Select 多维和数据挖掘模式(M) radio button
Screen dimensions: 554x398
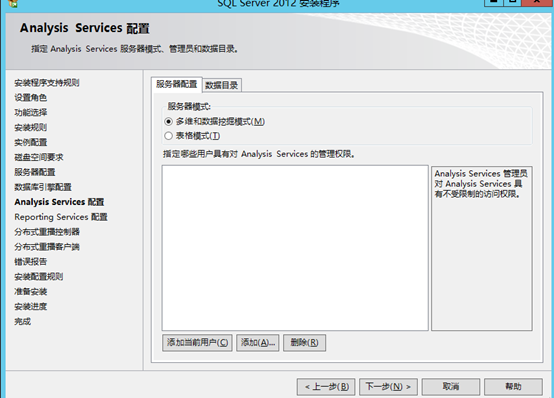pyautogui.click(x=169, y=122)
